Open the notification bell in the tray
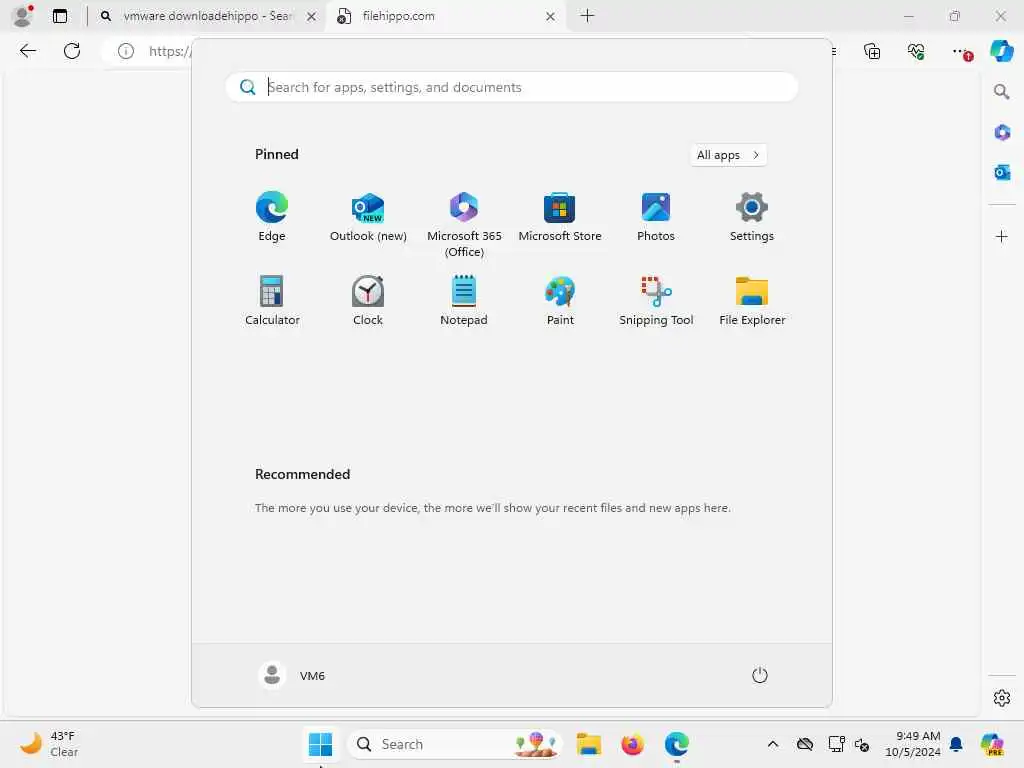This screenshot has width=1024, height=768. tap(956, 744)
